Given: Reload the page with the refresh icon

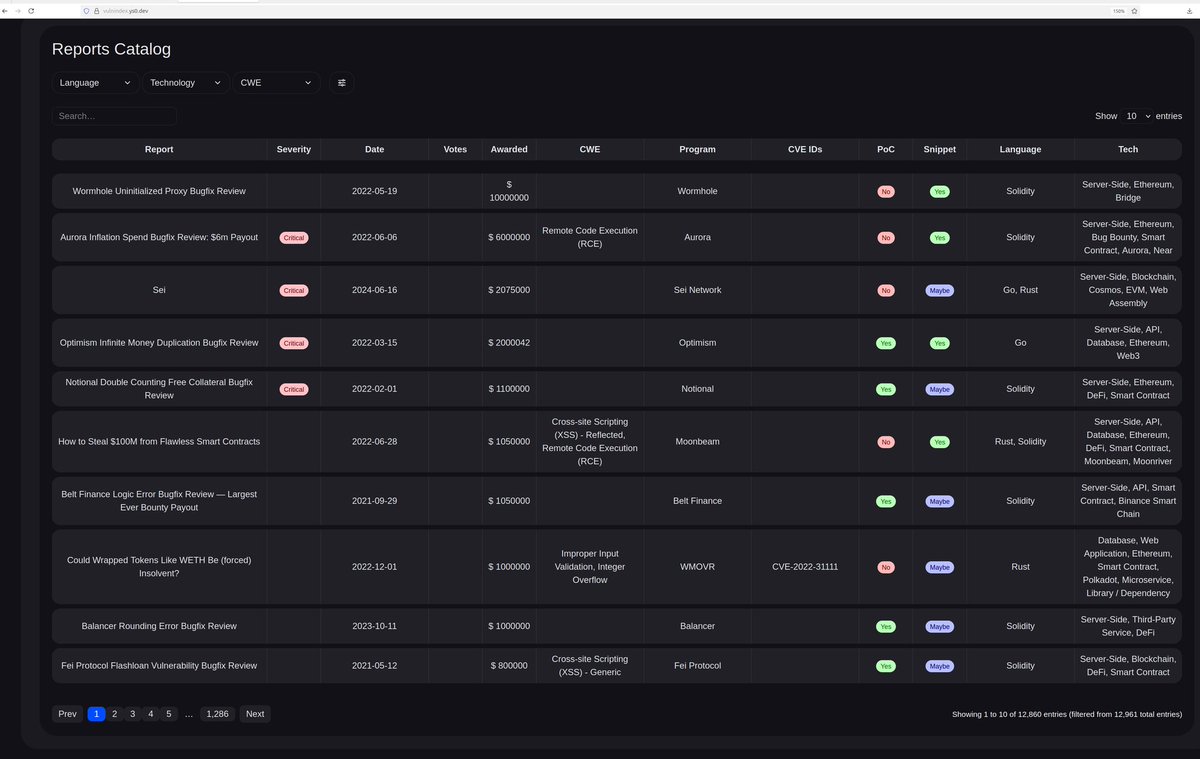Looking at the screenshot, I should [x=32, y=10].
